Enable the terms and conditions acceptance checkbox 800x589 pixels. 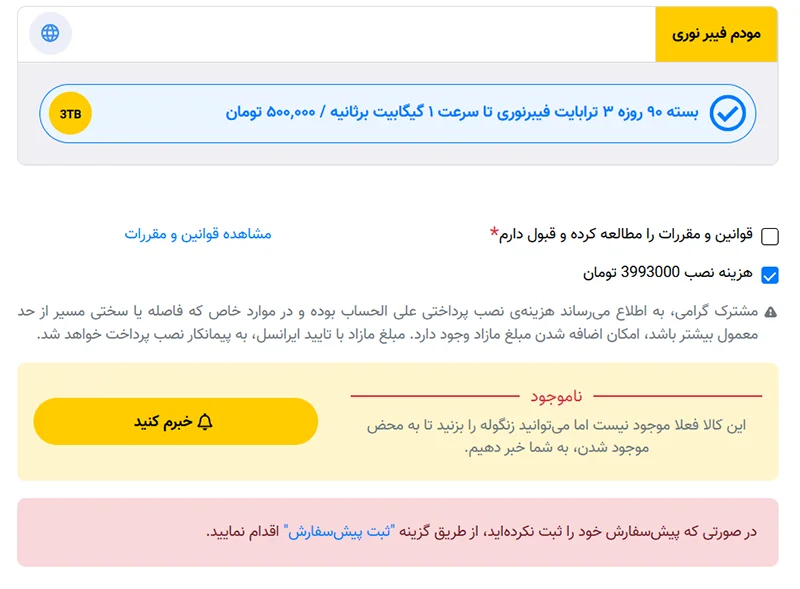769,236
